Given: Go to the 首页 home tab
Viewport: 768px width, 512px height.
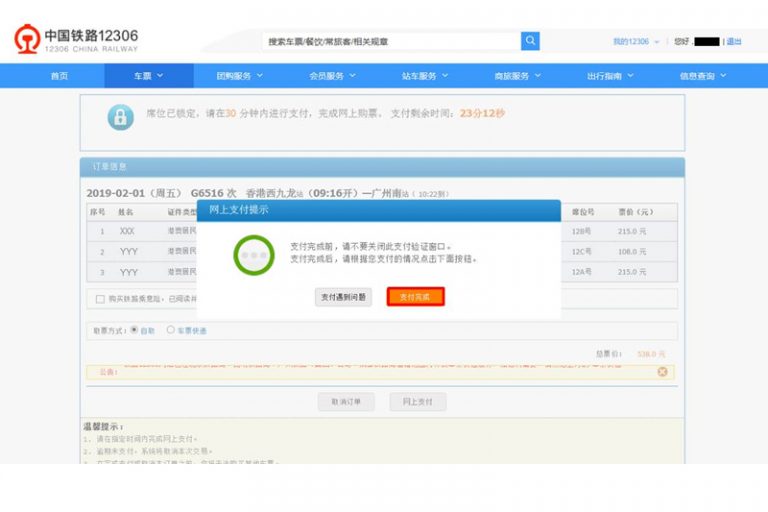Looking at the screenshot, I should (59, 76).
